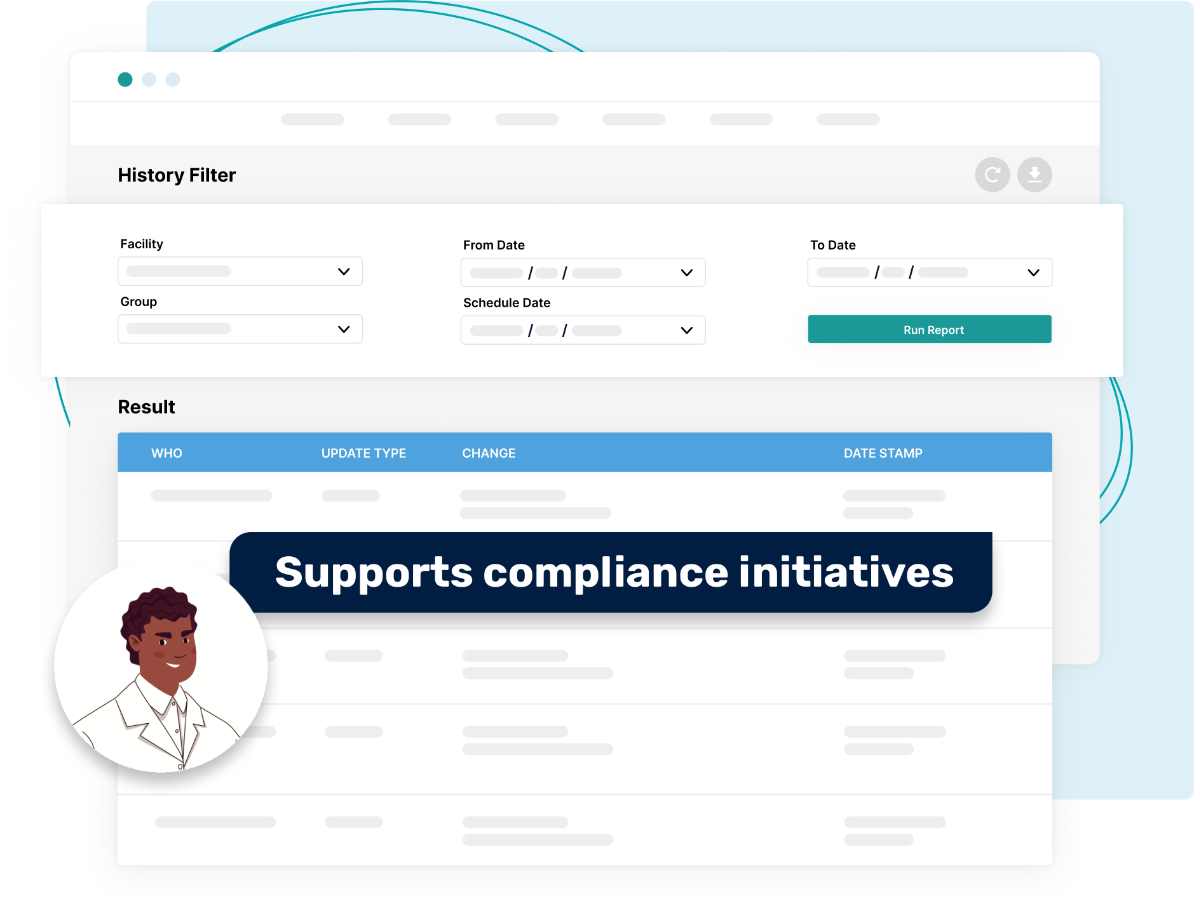Click the Result heading
Viewport: 1200px width, 910px height.
pos(147,407)
